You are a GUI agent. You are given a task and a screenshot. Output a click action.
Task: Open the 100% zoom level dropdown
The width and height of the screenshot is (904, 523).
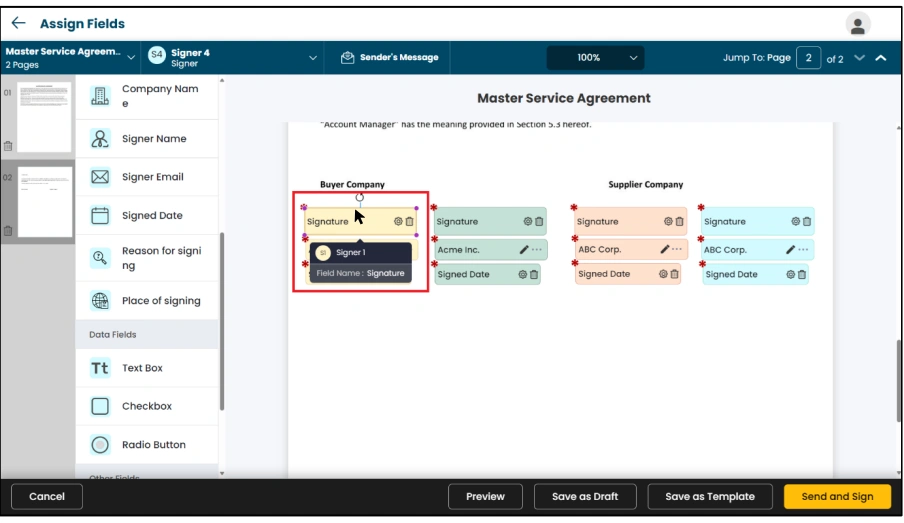(x=595, y=57)
